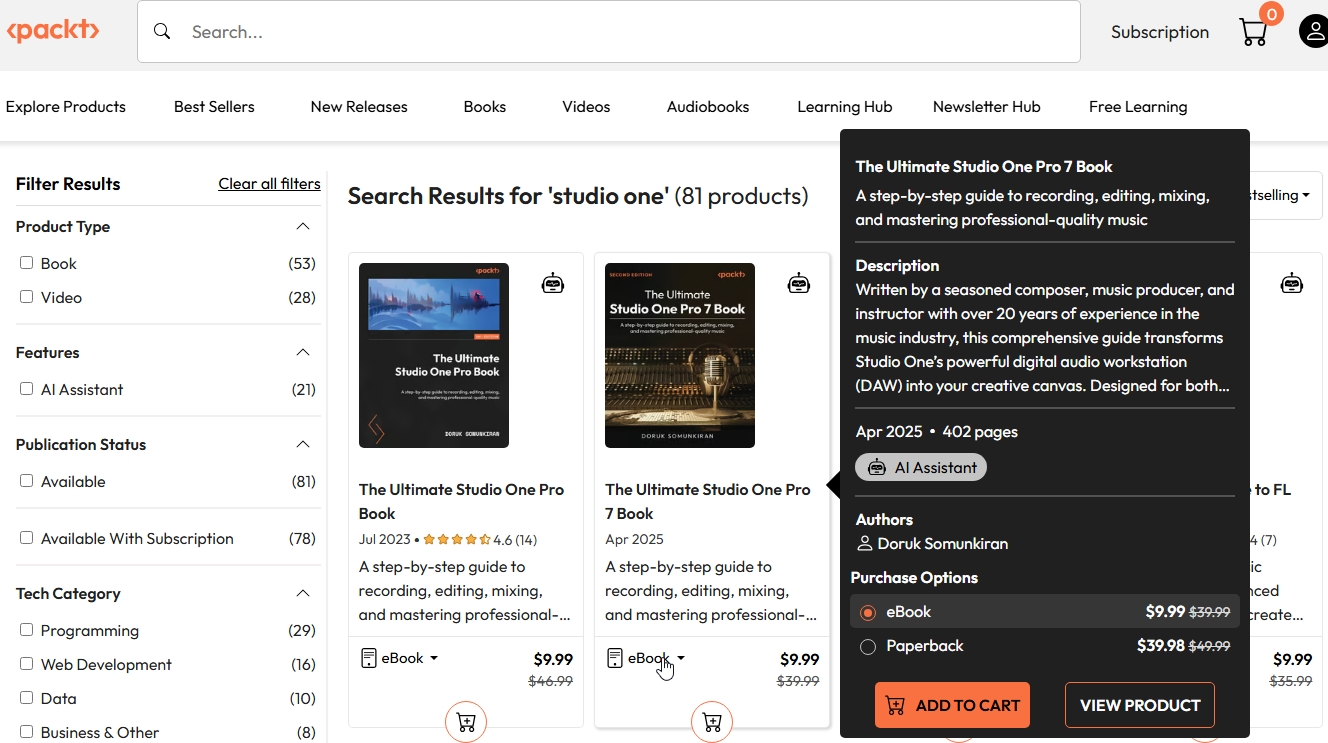Click the search magnifier icon

click(162, 32)
